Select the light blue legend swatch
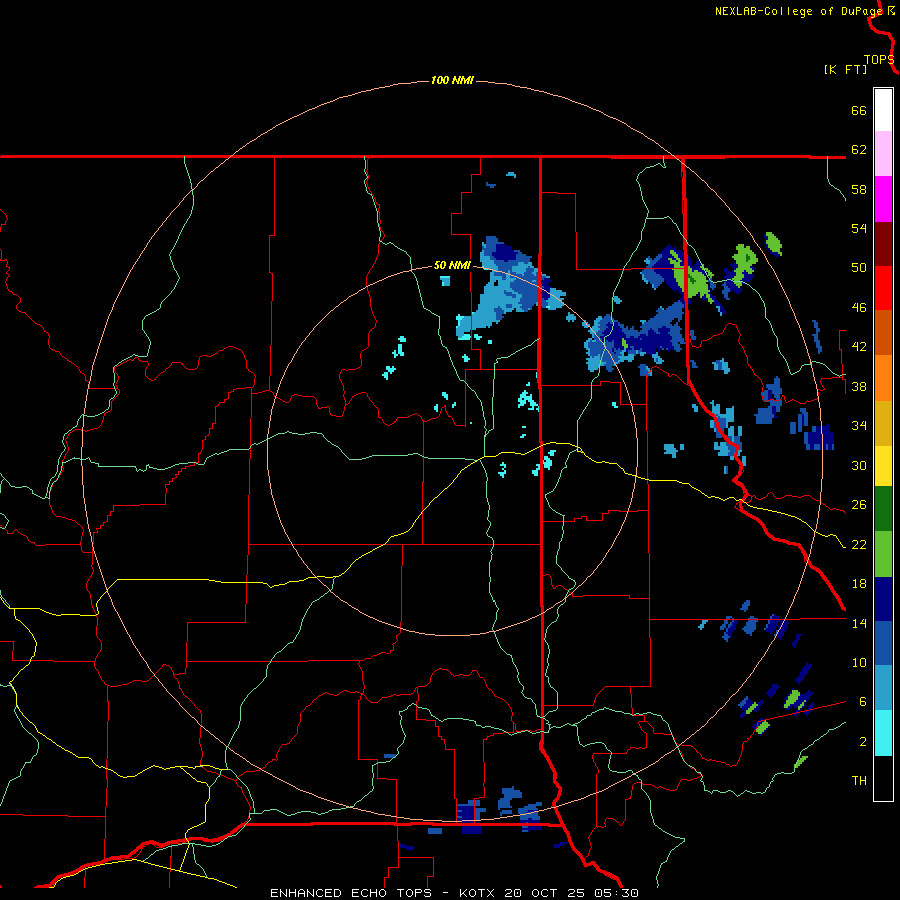This screenshot has height=900, width=900. [883, 688]
